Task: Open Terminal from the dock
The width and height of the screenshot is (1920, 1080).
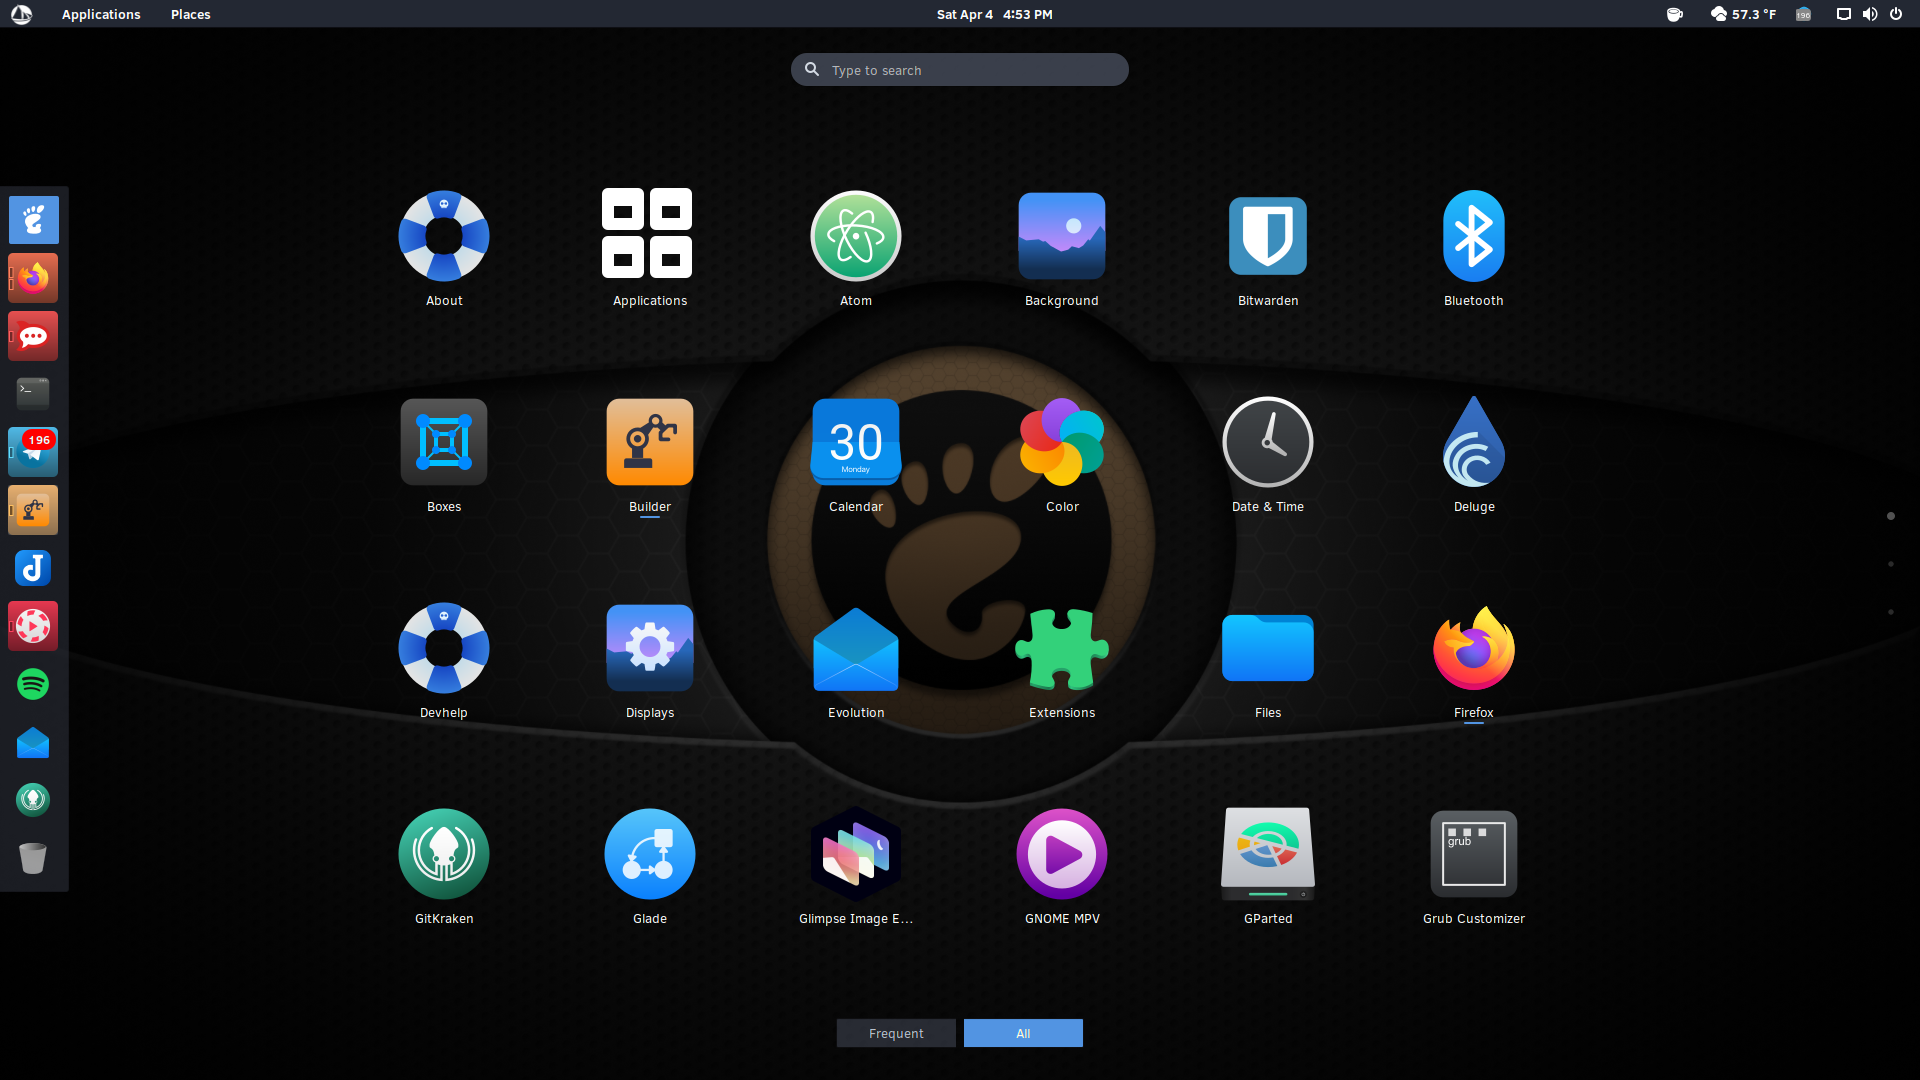Action: point(33,394)
